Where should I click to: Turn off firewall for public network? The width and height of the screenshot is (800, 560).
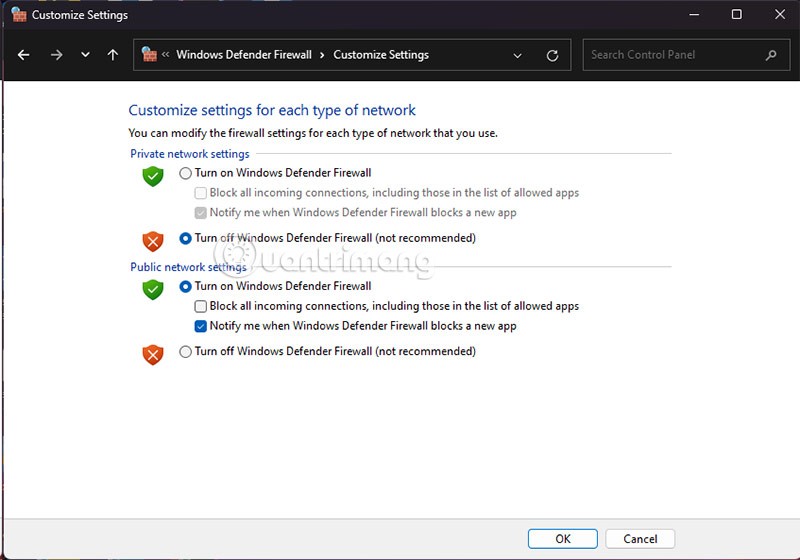185,351
